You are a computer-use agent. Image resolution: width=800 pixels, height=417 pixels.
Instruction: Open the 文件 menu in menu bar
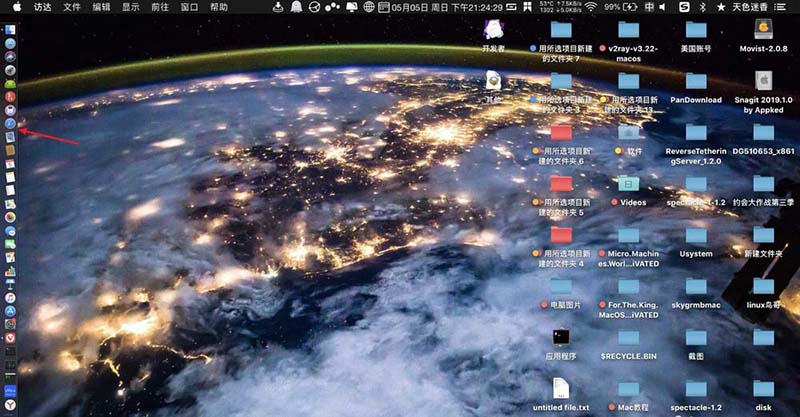(x=72, y=7)
